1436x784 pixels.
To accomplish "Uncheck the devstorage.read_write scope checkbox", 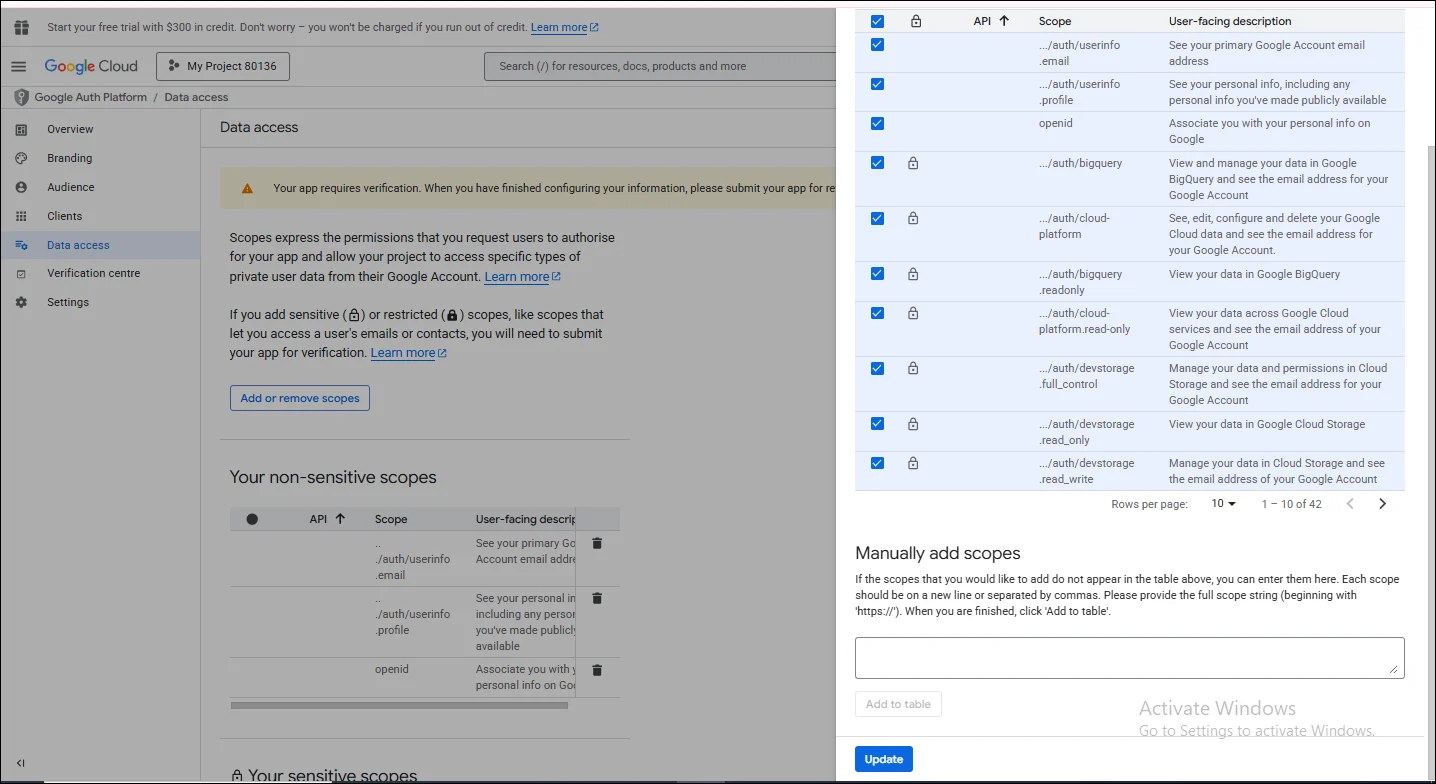I will [x=877, y=463].
